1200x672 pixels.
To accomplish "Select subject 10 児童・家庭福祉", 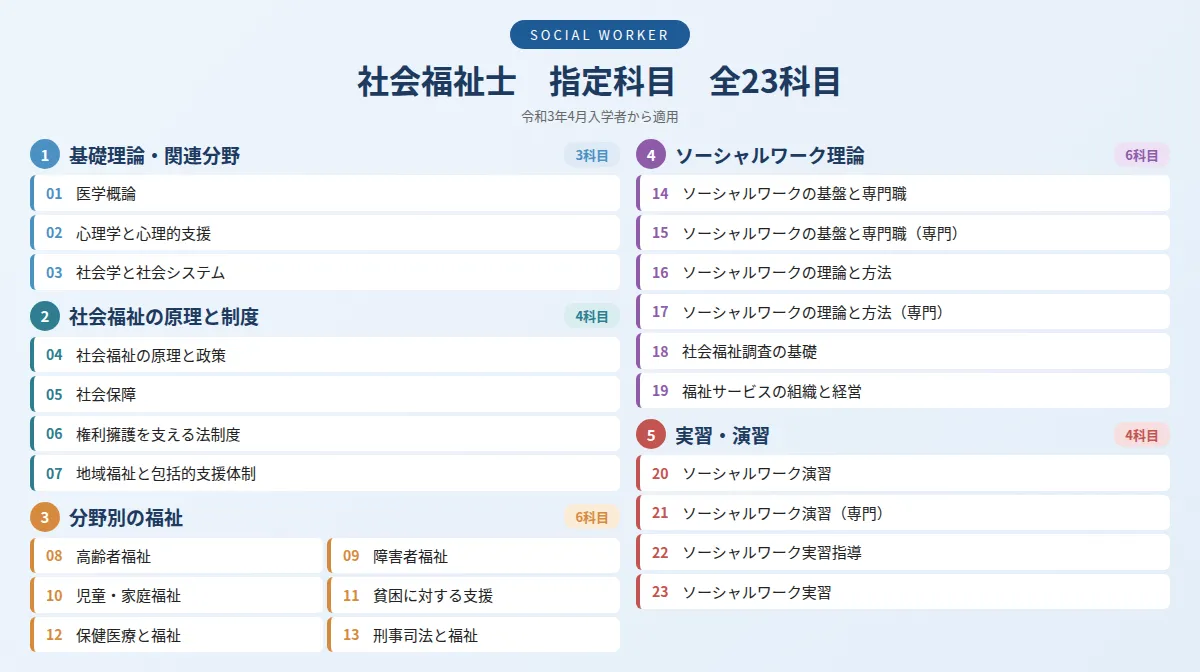I will point(176,595).
